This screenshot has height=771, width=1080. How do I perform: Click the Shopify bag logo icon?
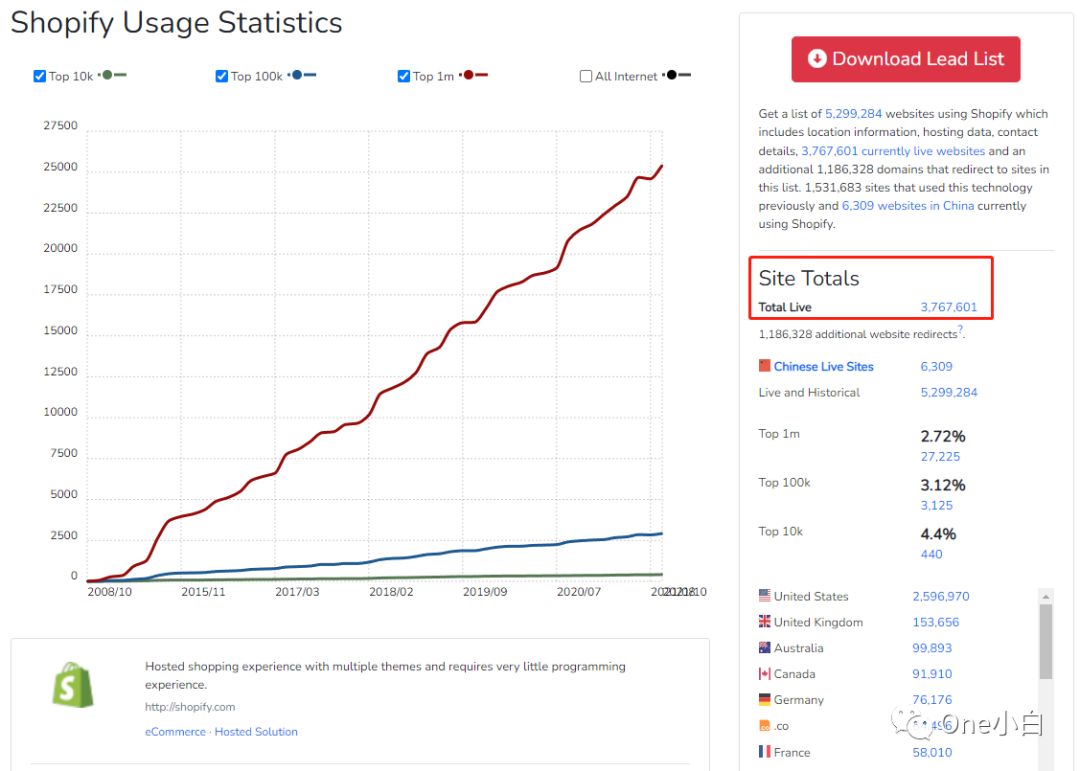pos(72,685)
